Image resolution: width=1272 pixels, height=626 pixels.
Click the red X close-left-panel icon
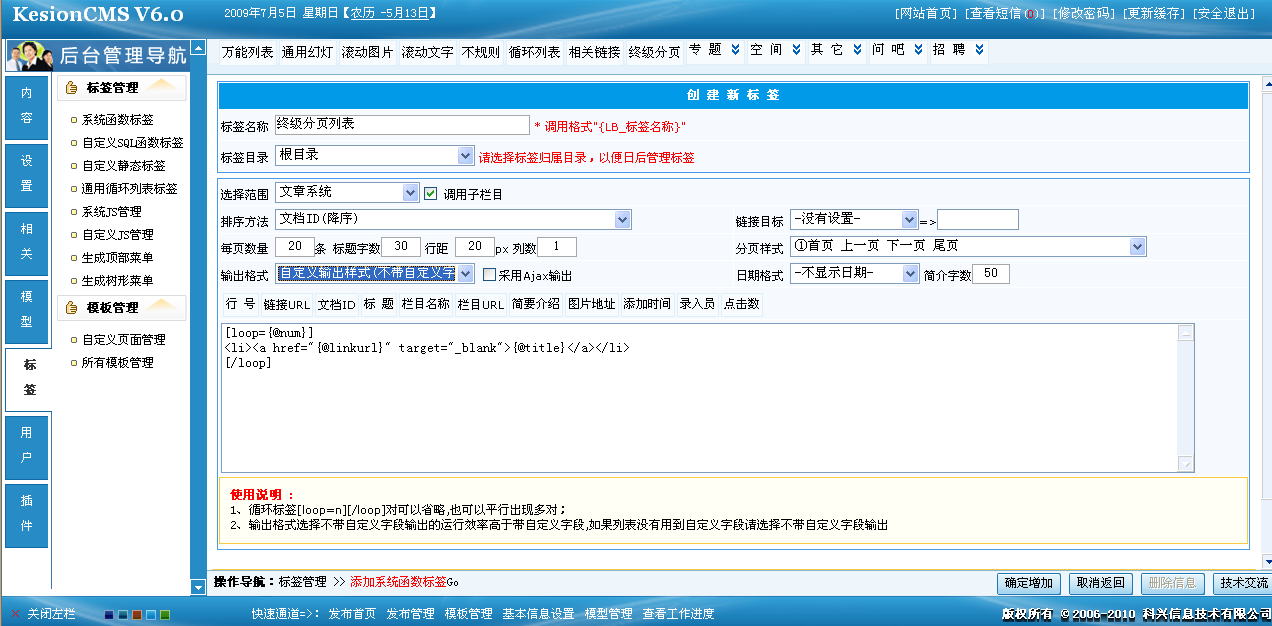coord(15,614)
